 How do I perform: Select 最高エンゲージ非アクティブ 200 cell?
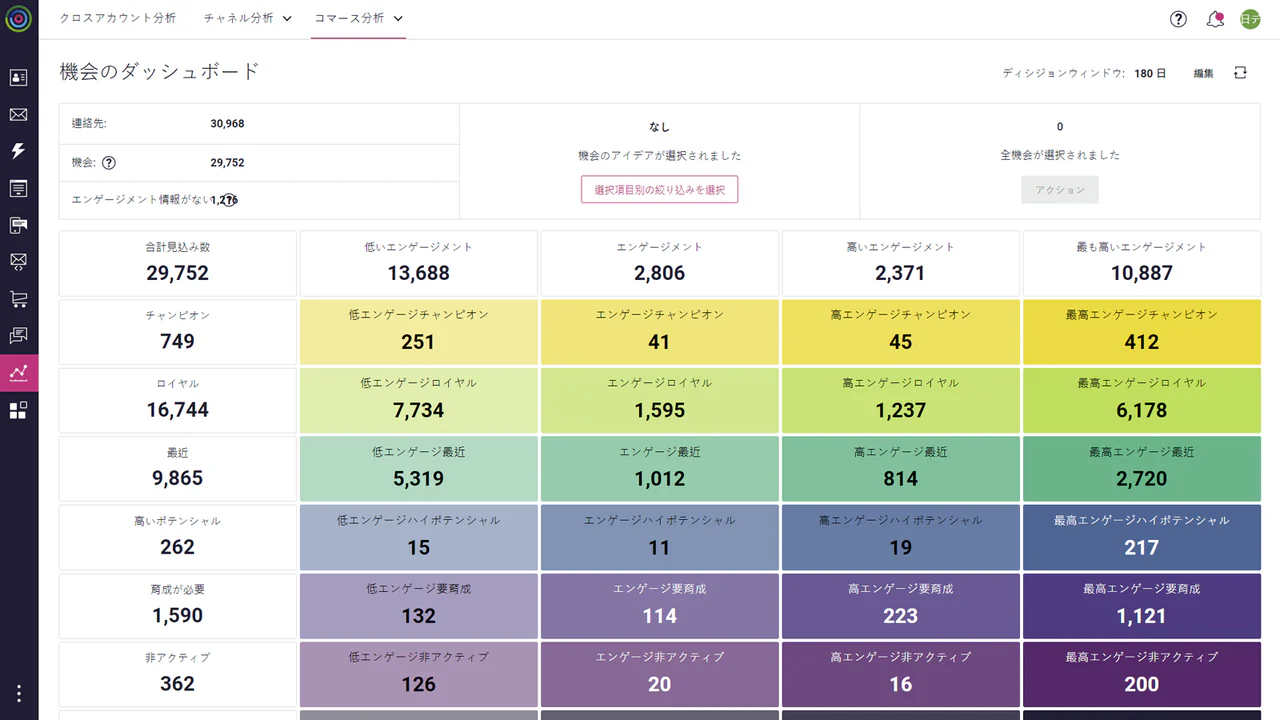pos(1142,674)
